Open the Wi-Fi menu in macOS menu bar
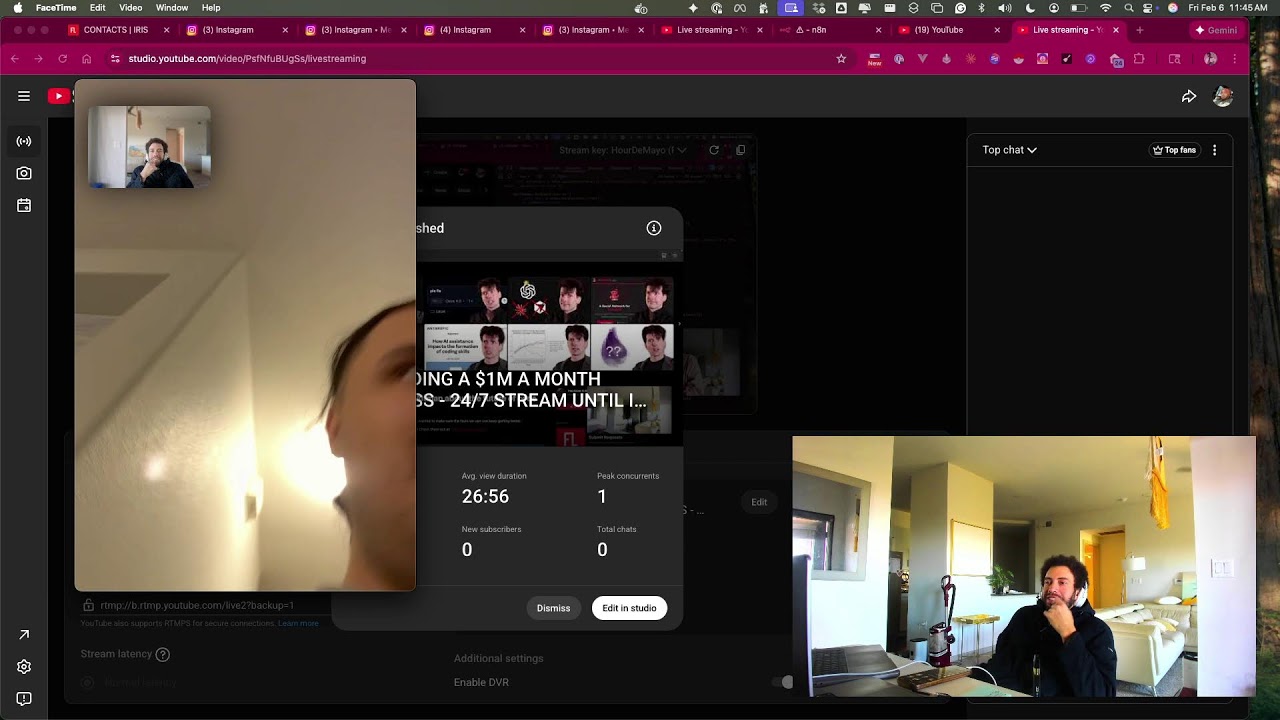Image resolution: width=1280 pixels, height=720 pixels. pyautogui.click(x=1105, y=7)
